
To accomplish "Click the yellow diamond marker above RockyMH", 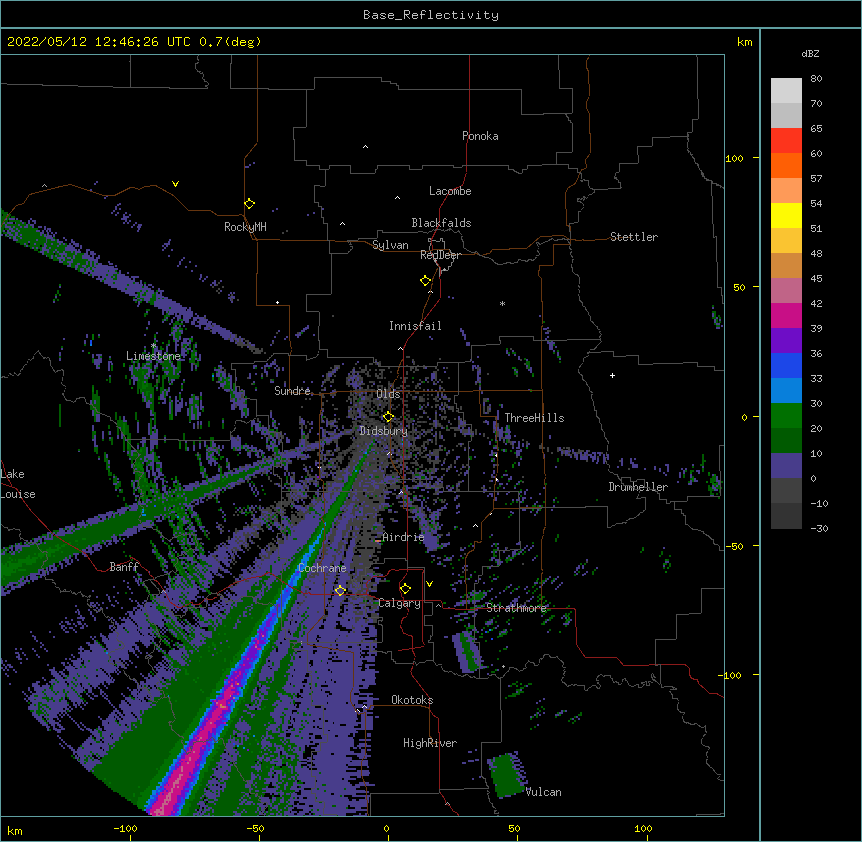I will 250,204.
